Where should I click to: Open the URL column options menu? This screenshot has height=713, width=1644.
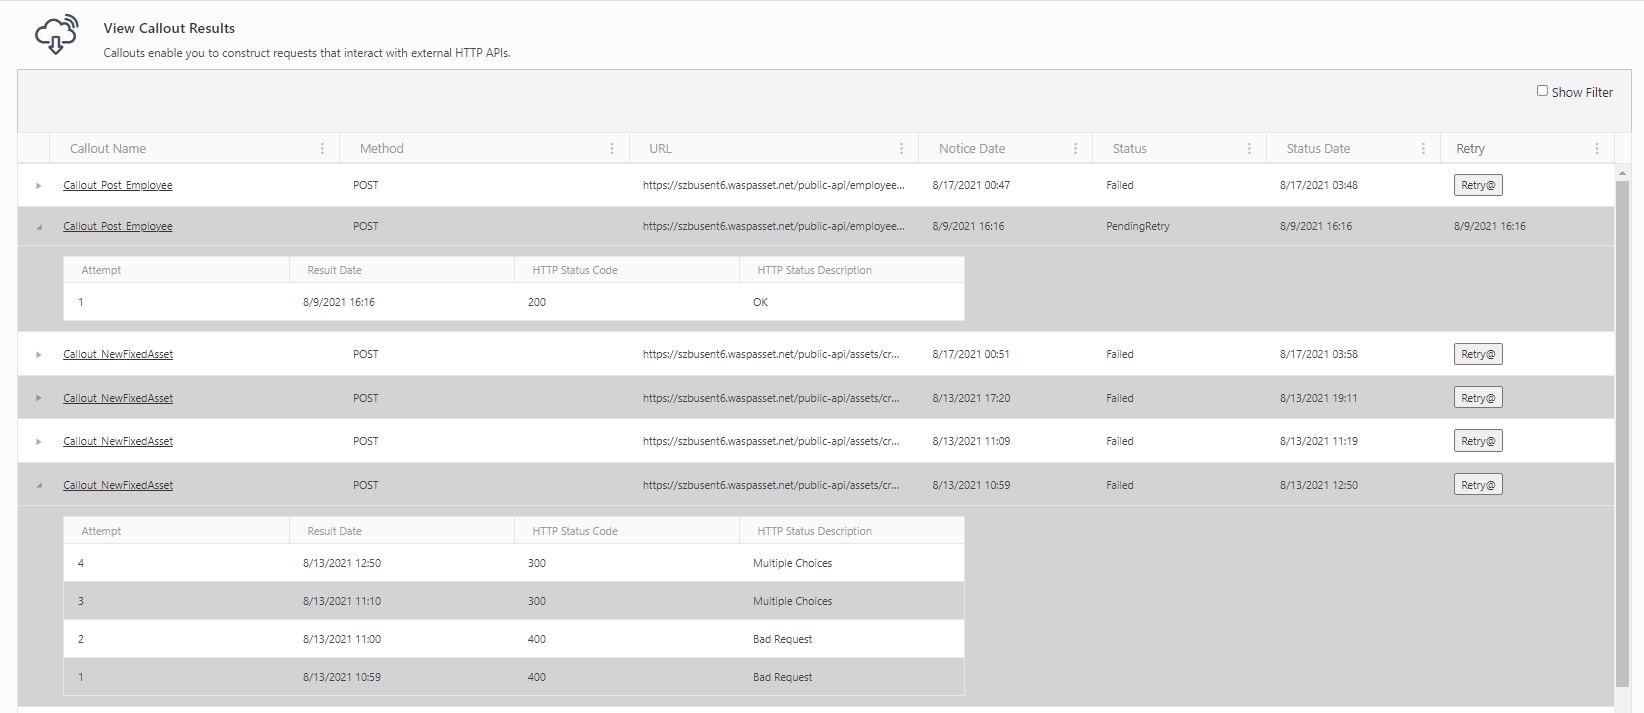(901, 148)
